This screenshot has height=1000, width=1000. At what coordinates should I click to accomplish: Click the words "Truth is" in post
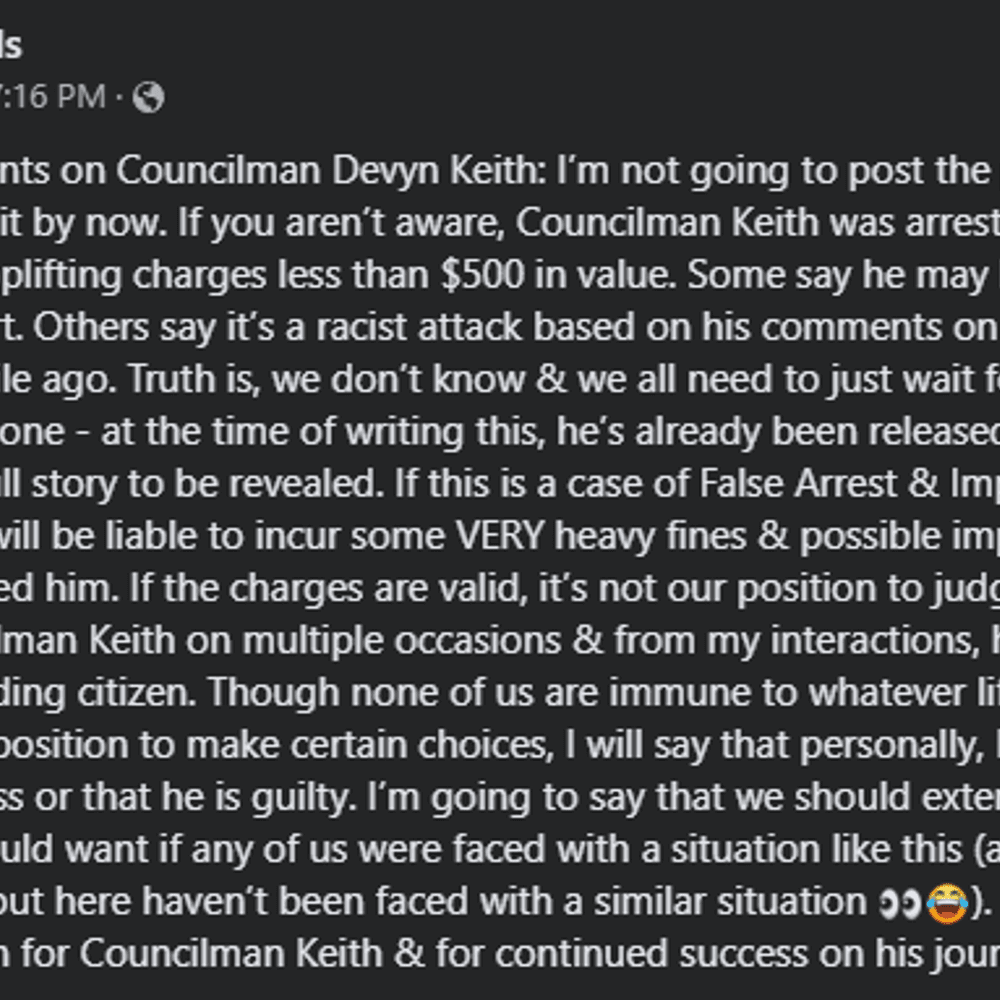tap(195, 379)
